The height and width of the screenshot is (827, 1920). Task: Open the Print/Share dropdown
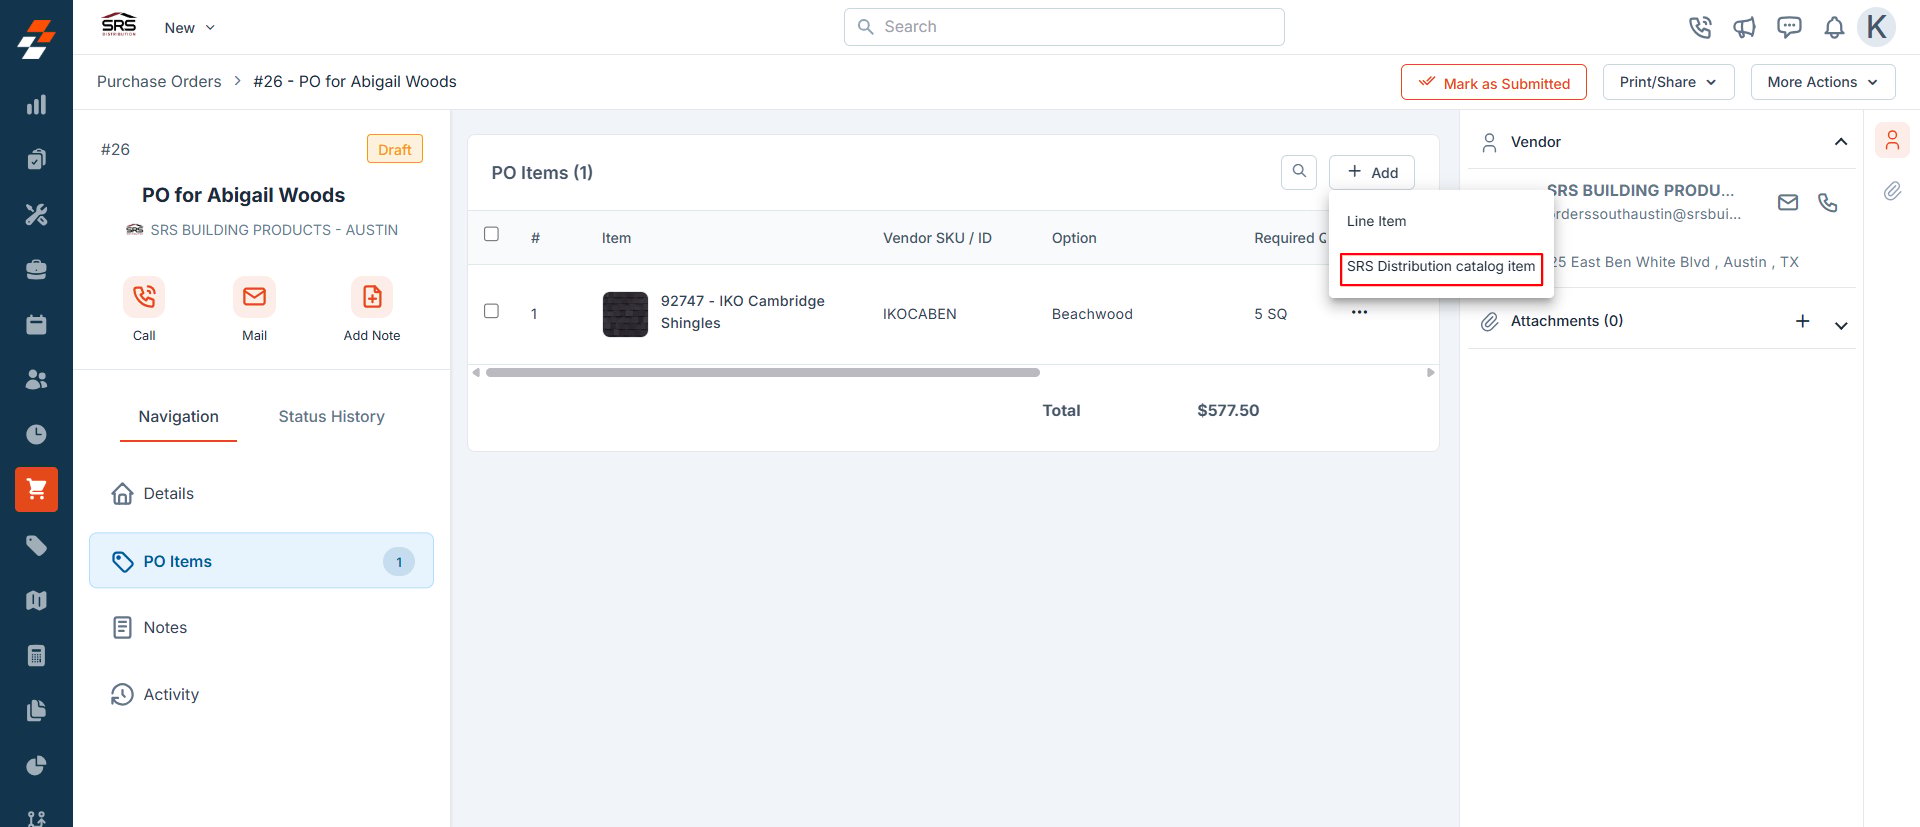[x=1669, y=82]
